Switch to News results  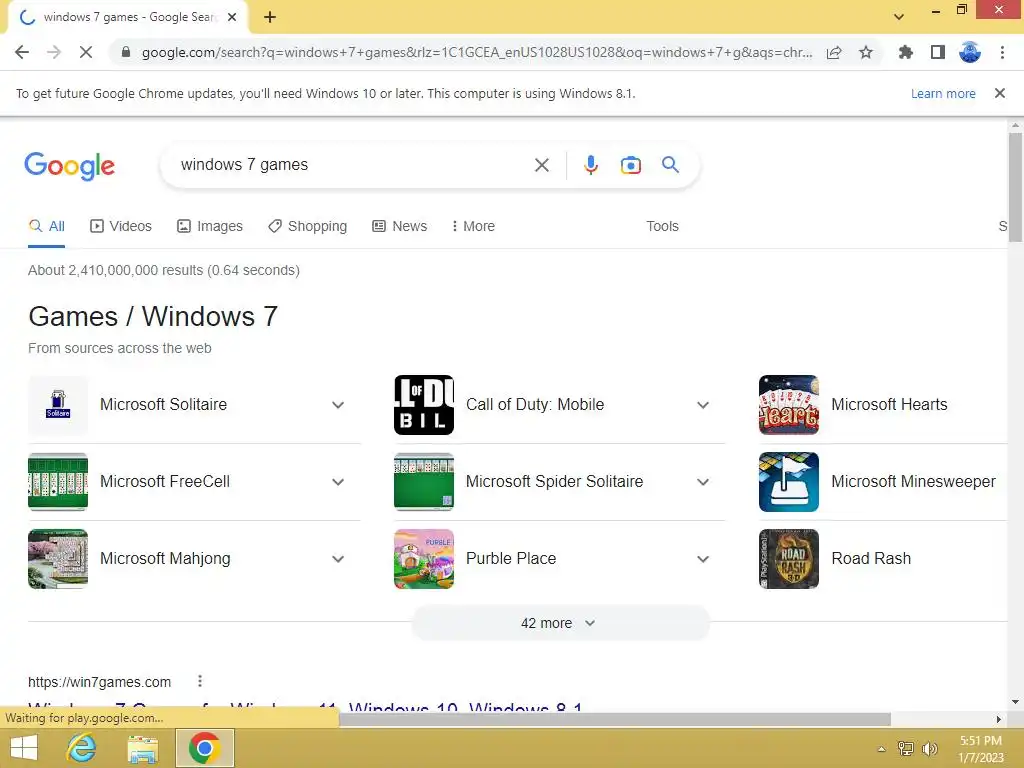(x=400, y=227)
